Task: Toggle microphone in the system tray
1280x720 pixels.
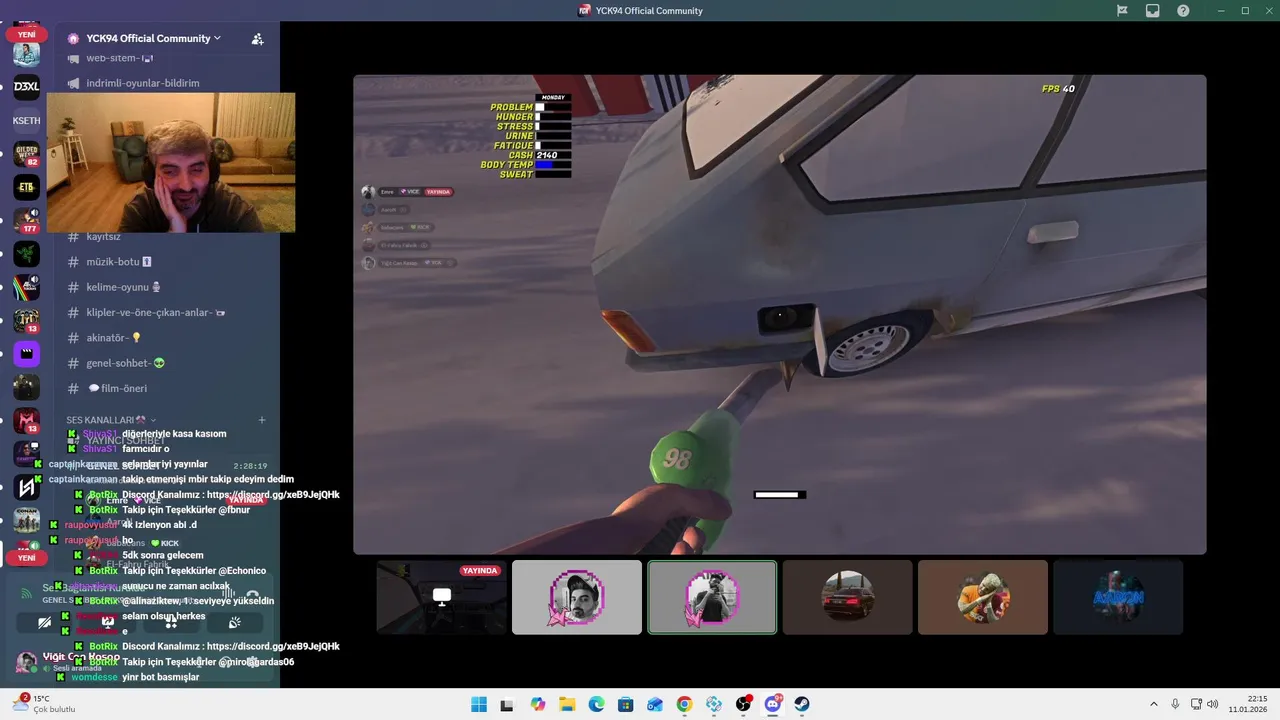Action: point(1175,704)
